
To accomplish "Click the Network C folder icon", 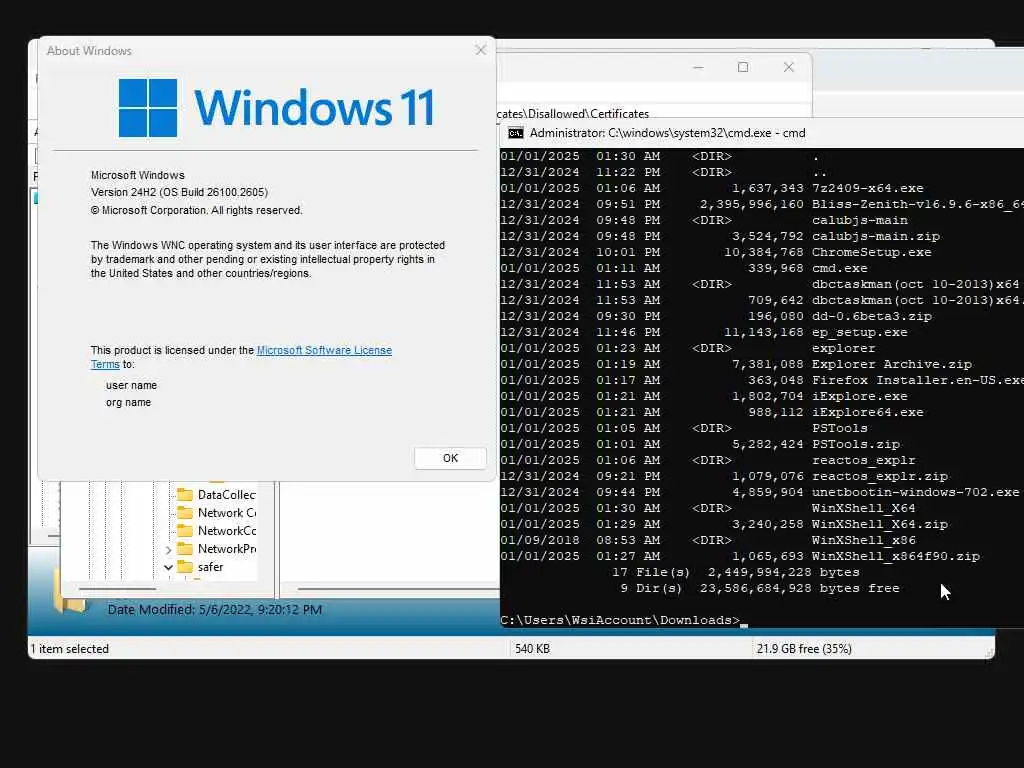I will pyautogui.click(x=185, y=513).
